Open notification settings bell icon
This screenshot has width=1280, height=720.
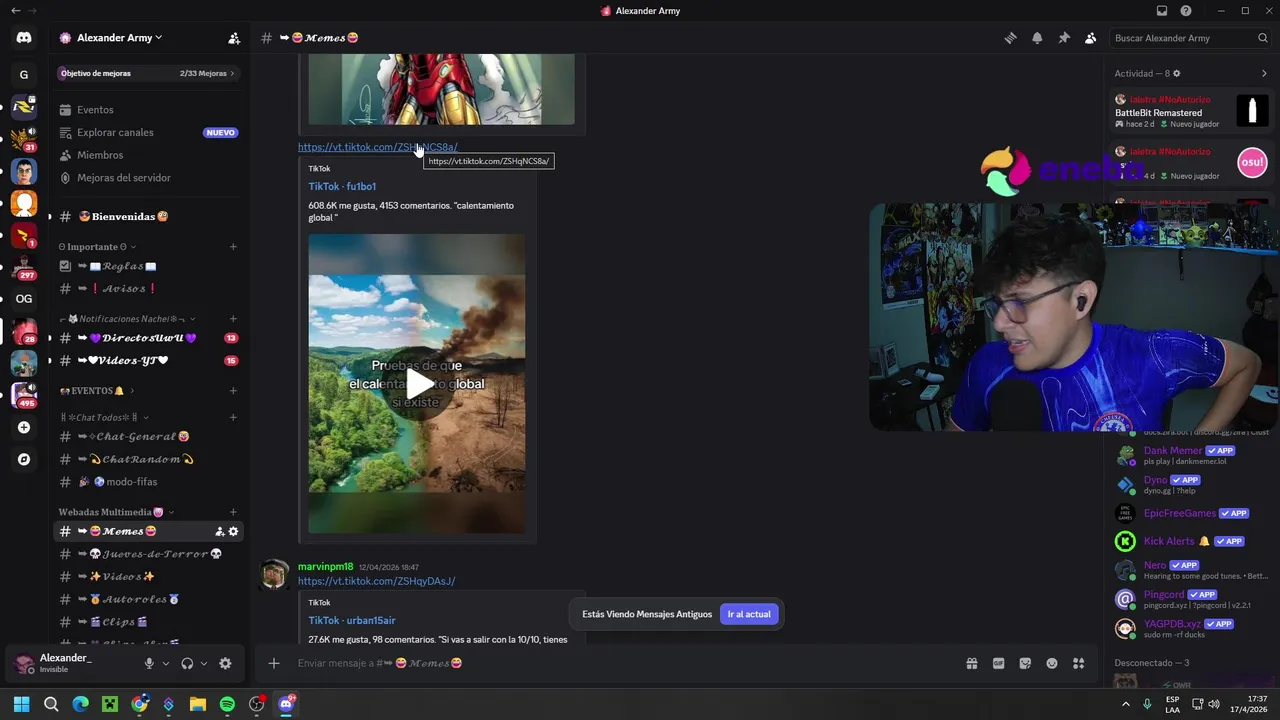(x=1037, y=38)
